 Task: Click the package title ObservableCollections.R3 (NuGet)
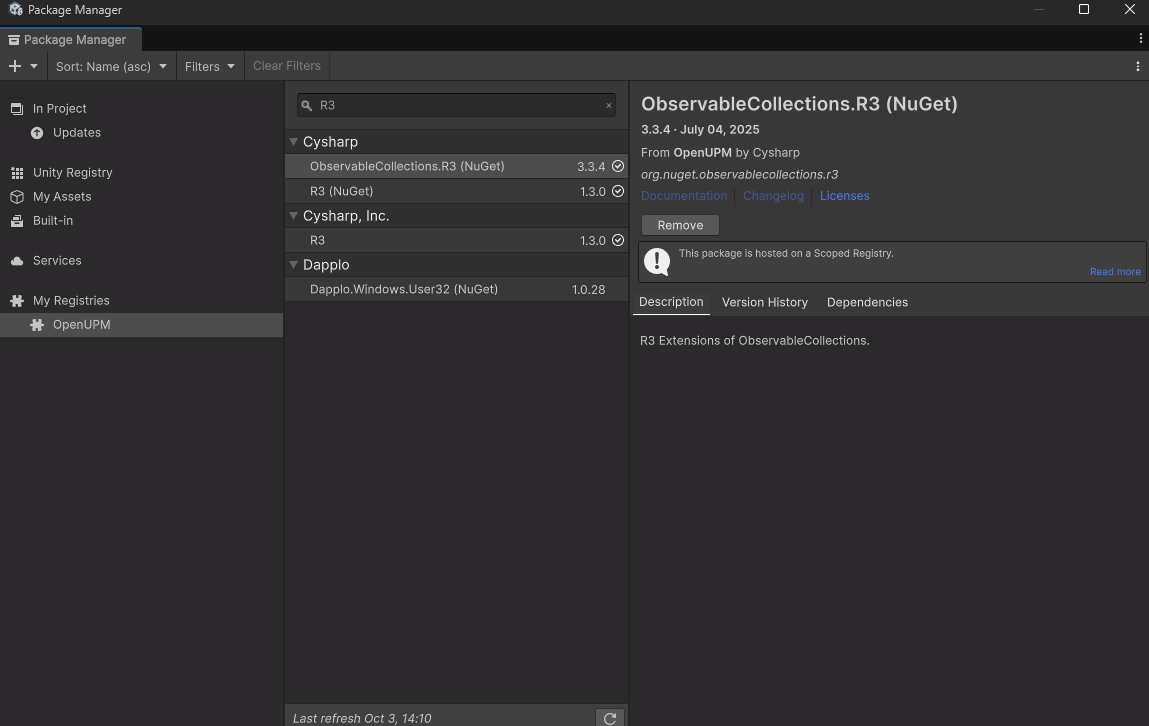pos(799,104)
